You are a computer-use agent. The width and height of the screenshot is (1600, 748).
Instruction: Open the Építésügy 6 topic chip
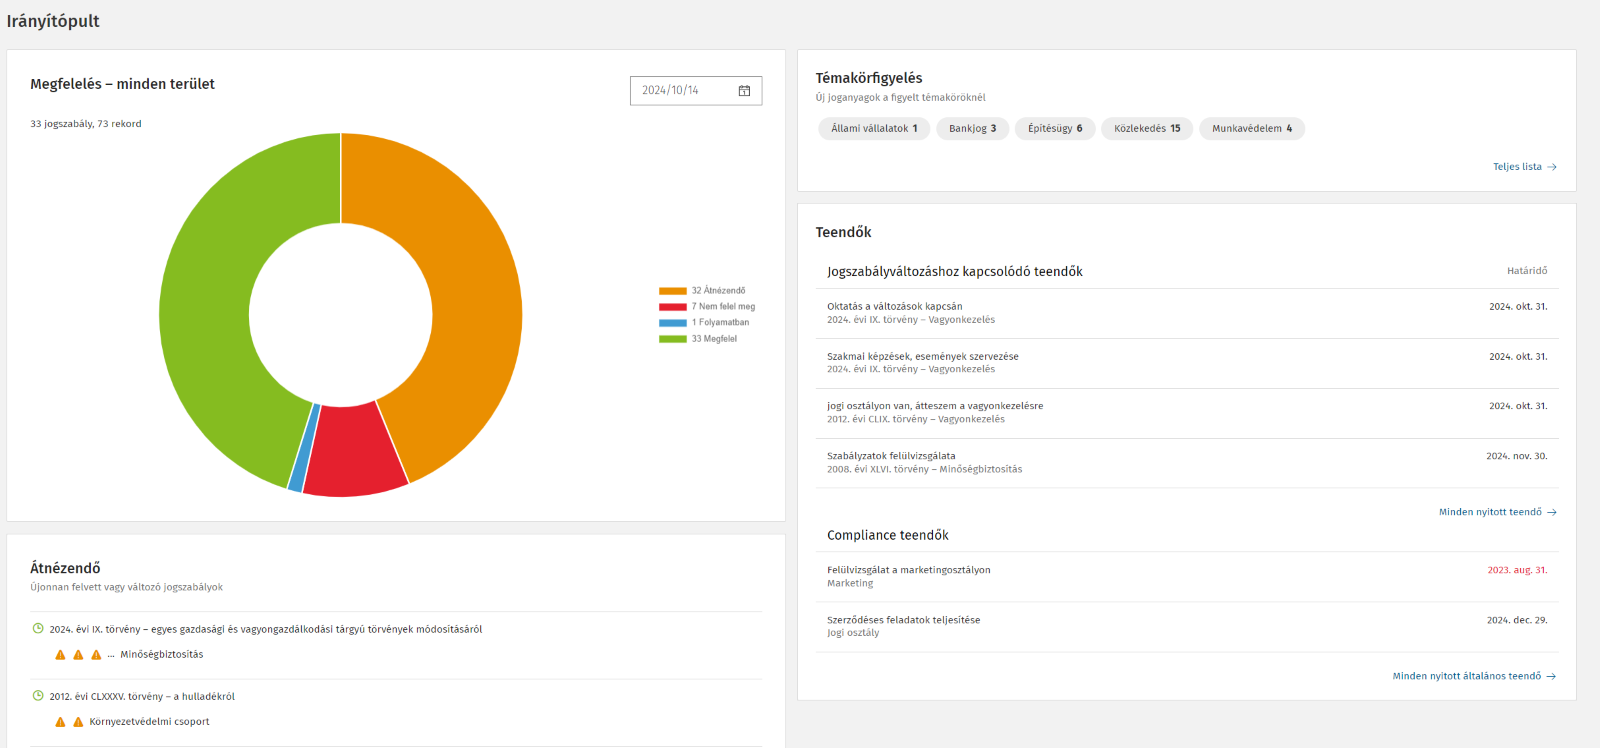pyautogui.click(x=1054, y=129)
